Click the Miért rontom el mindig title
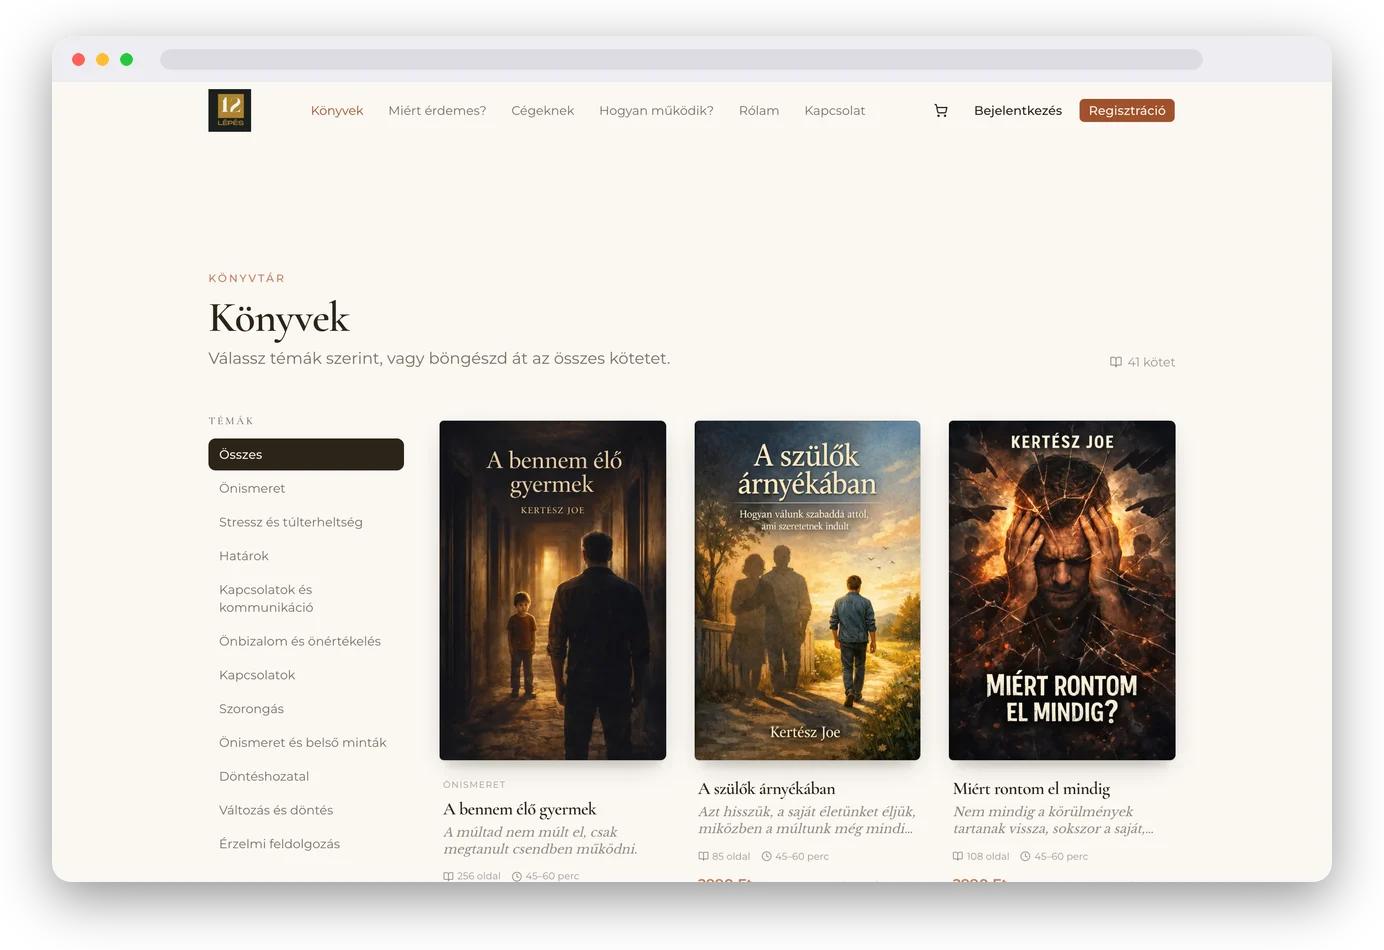Screen dimensions: 1384x950 coord(1032,790)
